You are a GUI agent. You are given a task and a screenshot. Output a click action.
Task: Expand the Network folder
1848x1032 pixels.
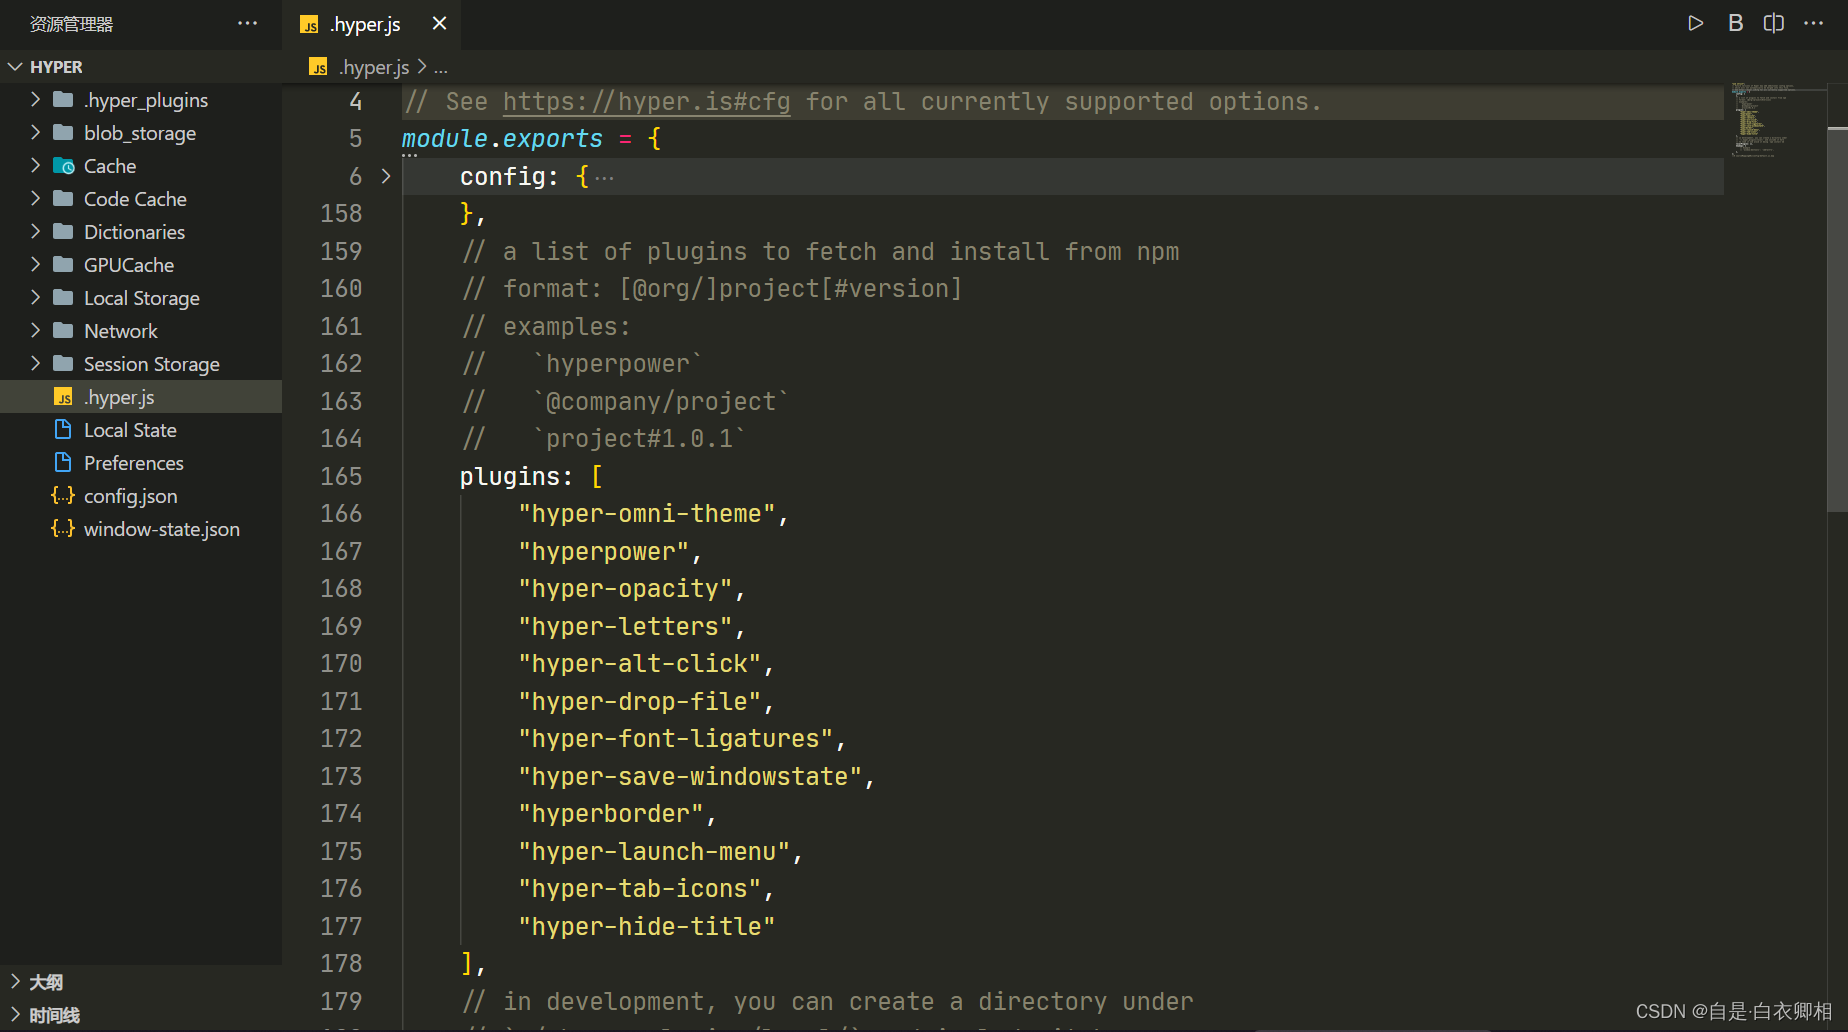pyautogui.click(x=35, y=330)
